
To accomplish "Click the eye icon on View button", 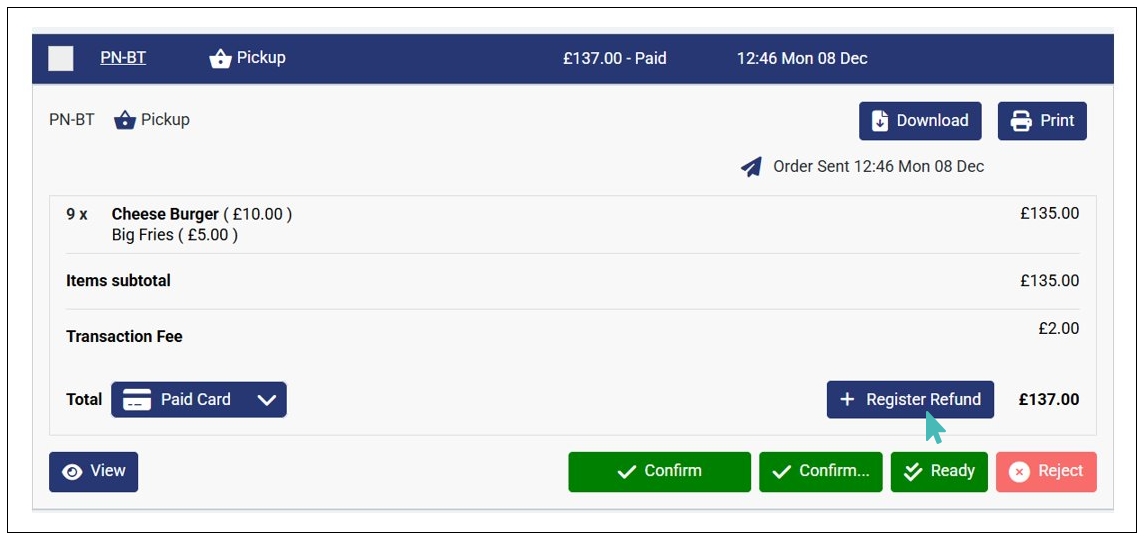I will [72, 472].
